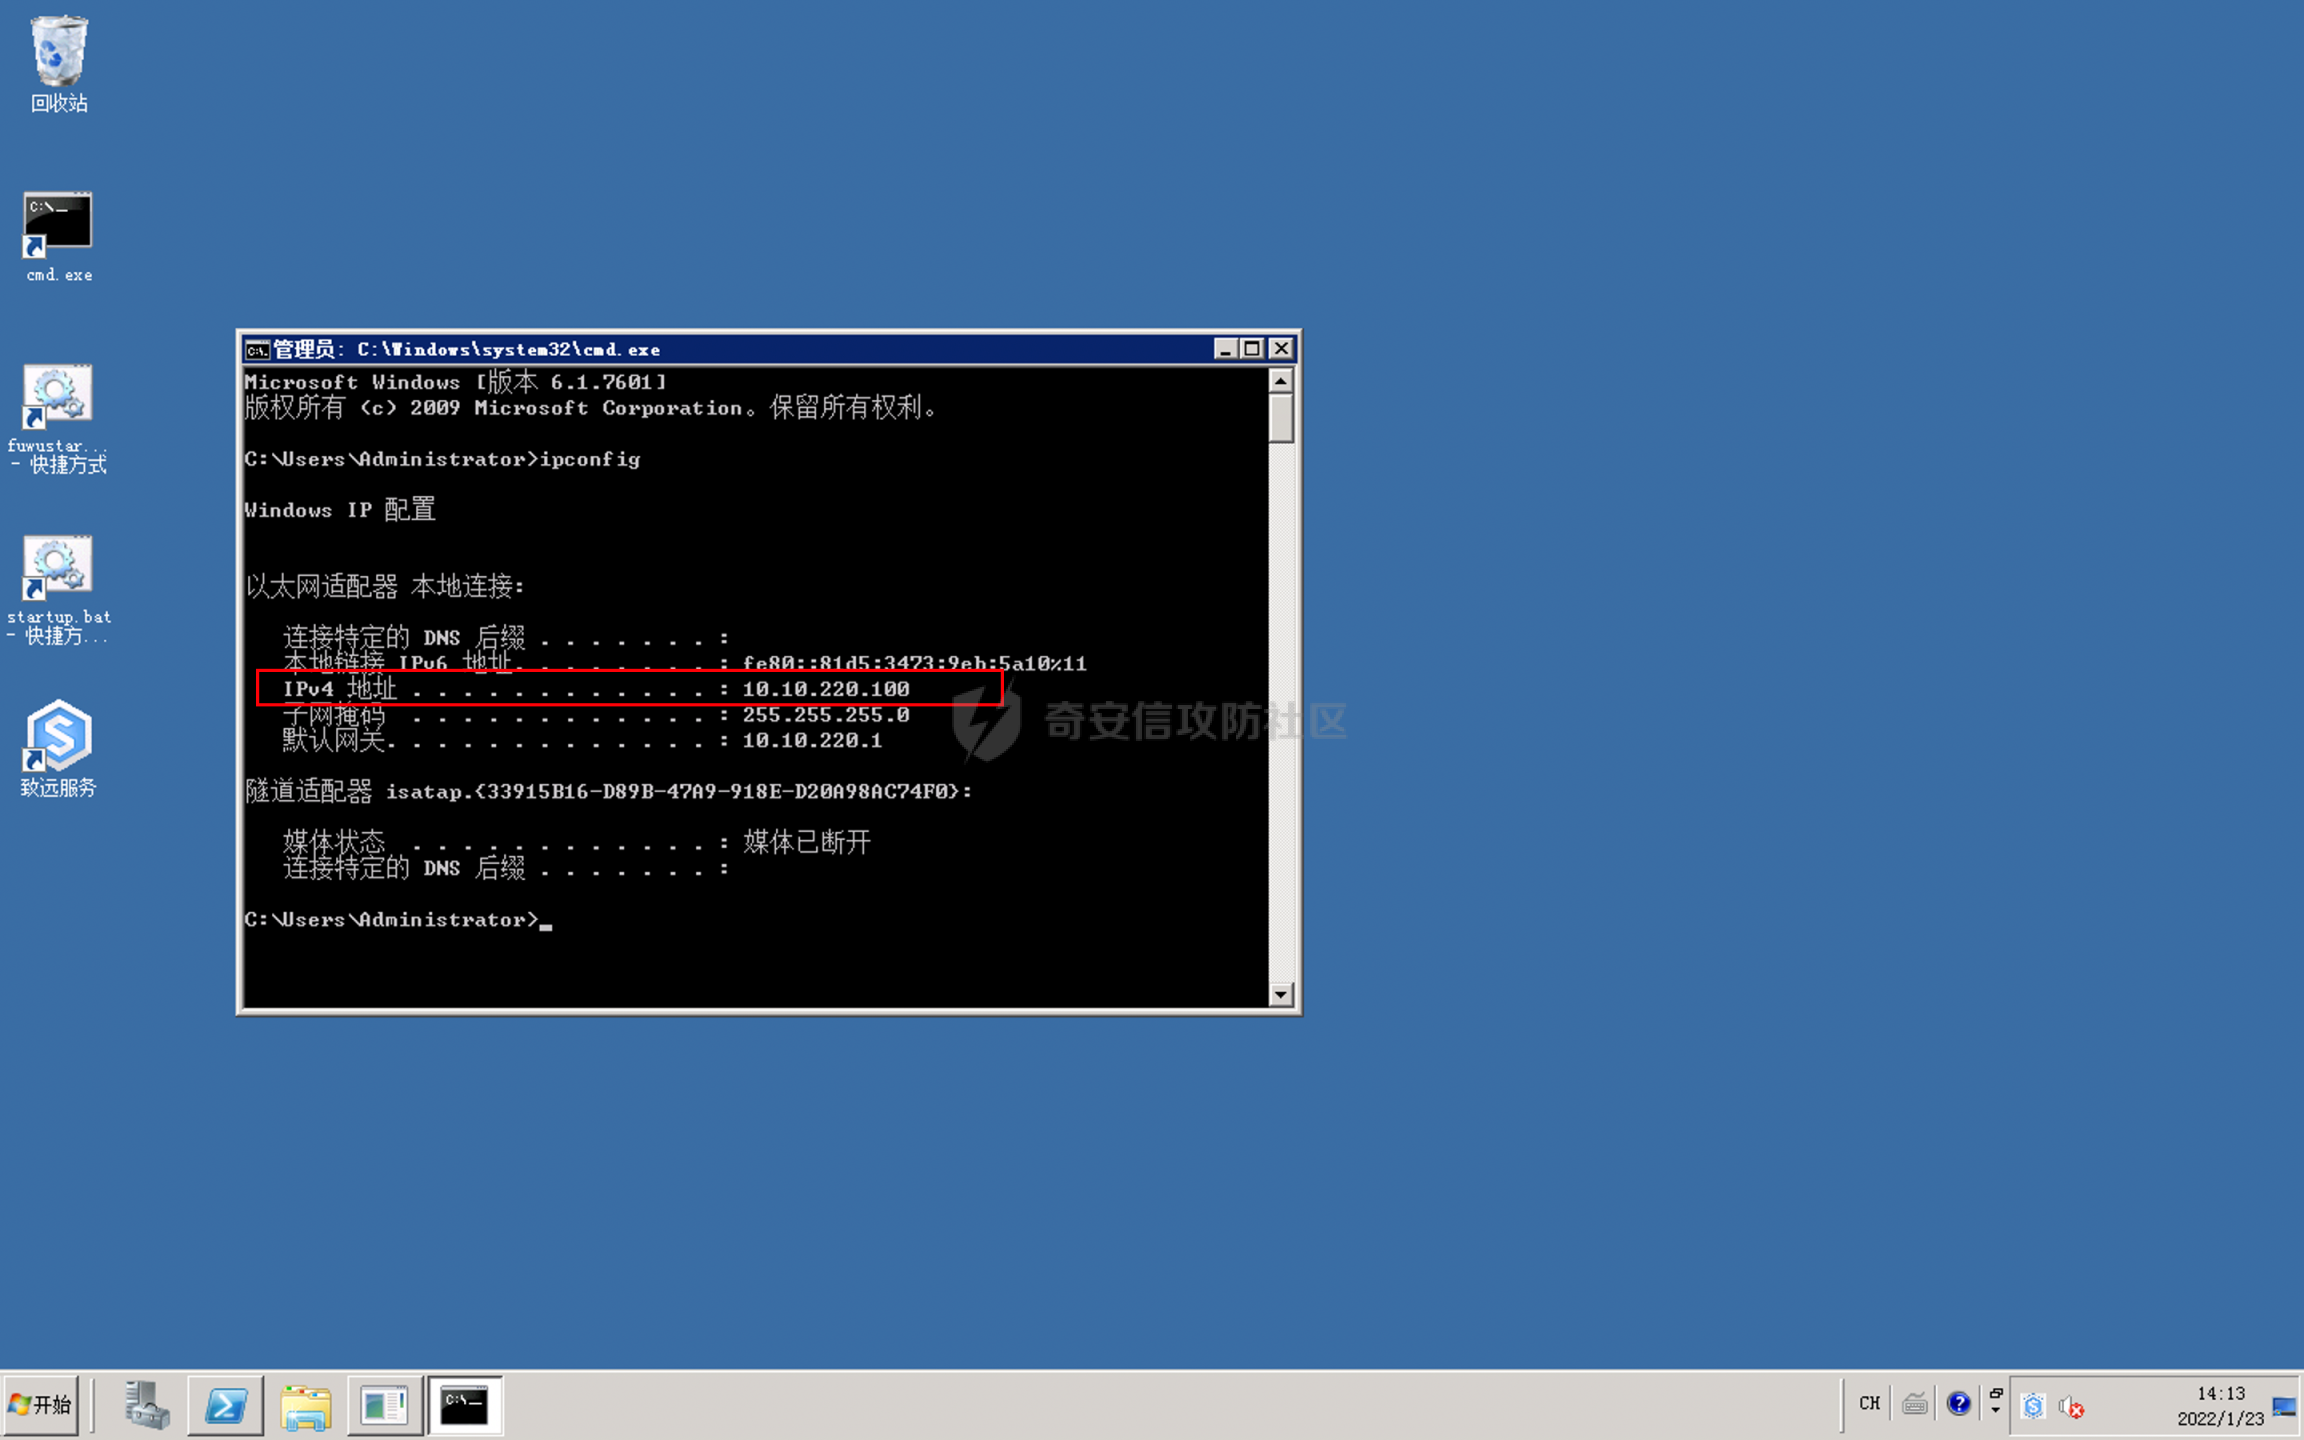The height and width of the screenshot is (1440, 2304).
Task: Click the gateway value 10.10.220.1
Action: pos(812,741)
